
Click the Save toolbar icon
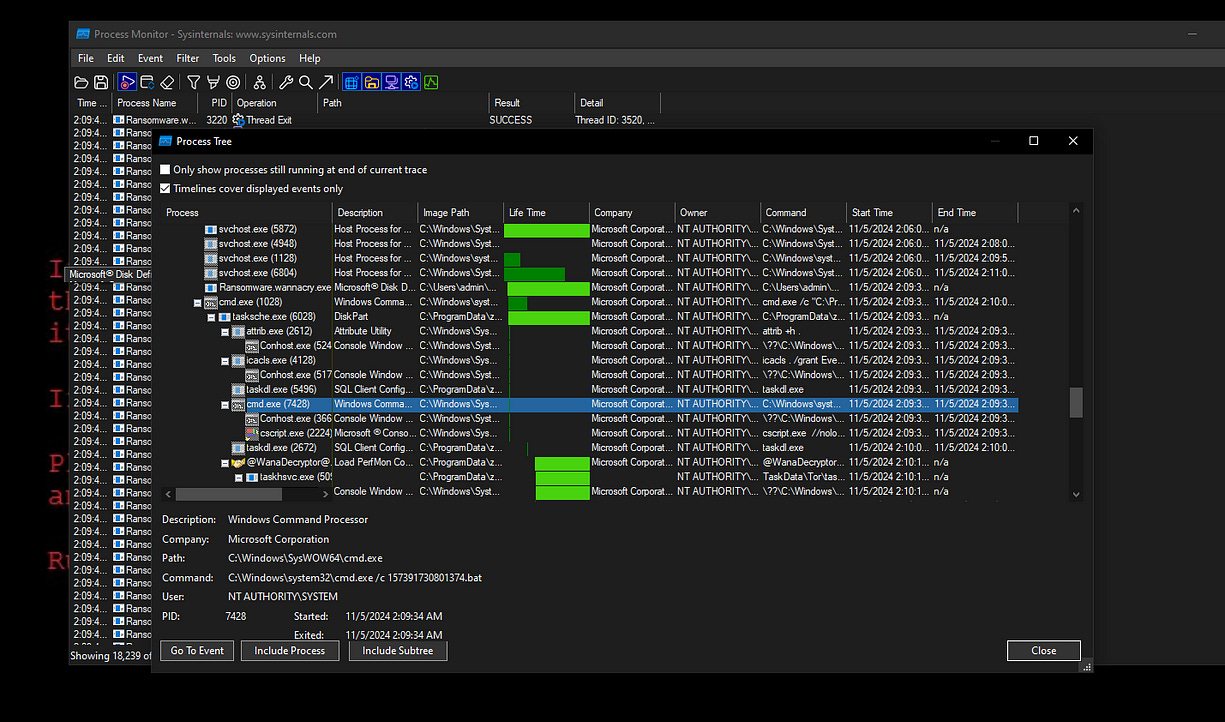tap(101, 82)
